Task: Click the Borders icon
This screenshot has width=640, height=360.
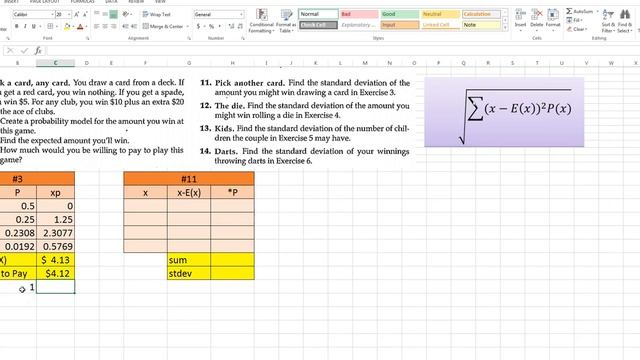Action: [x=50, y=27]
